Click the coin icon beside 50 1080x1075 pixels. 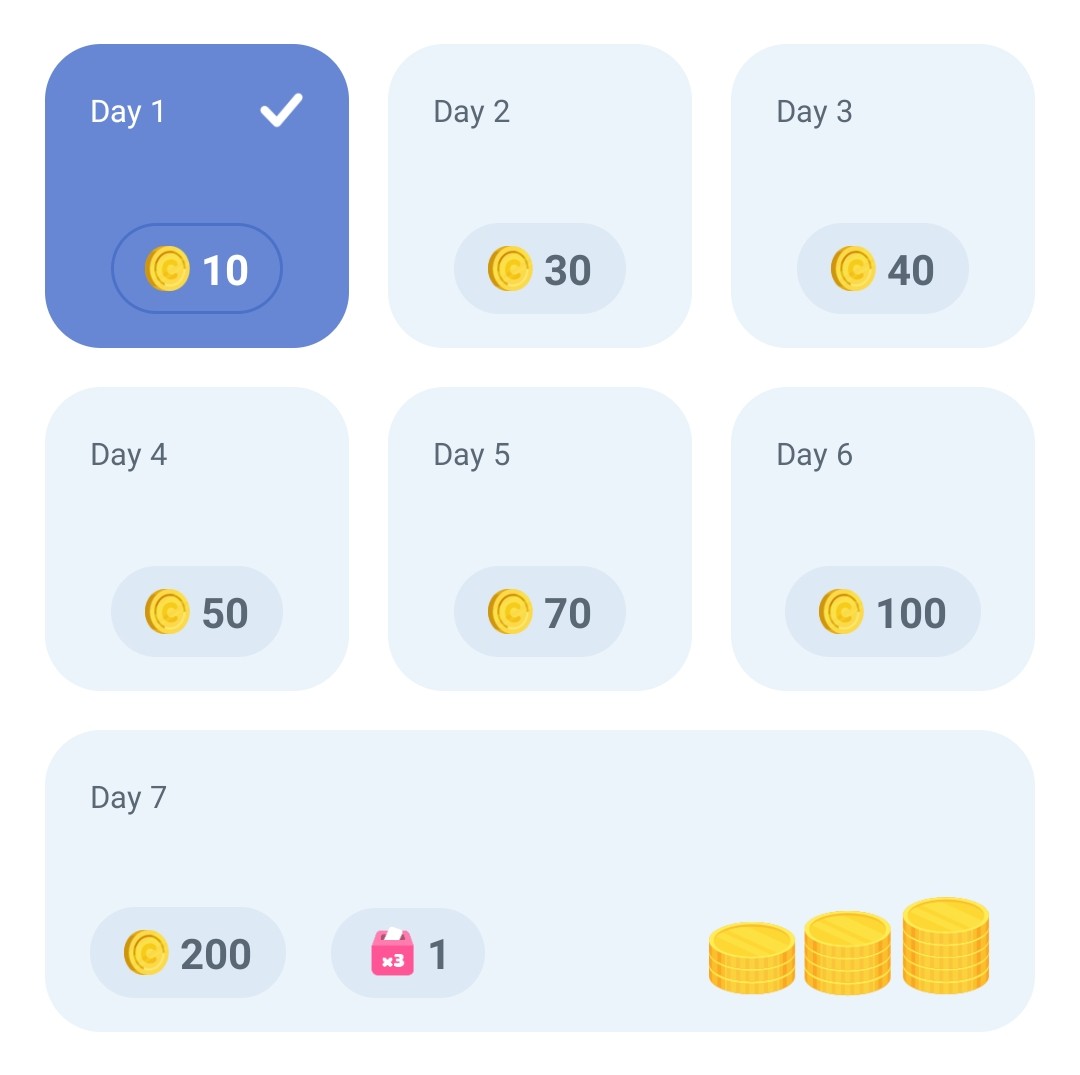pyautogui.click(x=167, y=612)
